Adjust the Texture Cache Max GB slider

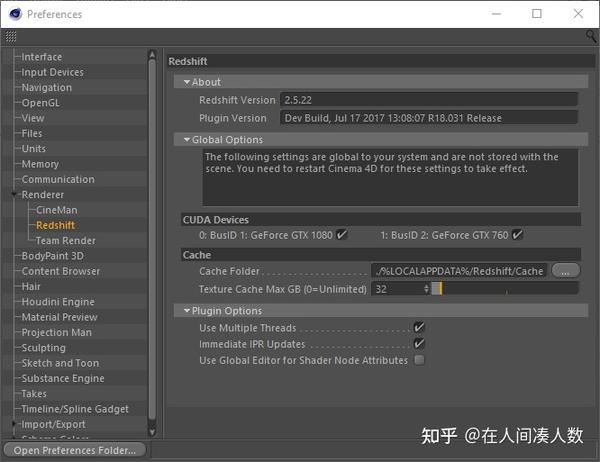coord(505,289)
